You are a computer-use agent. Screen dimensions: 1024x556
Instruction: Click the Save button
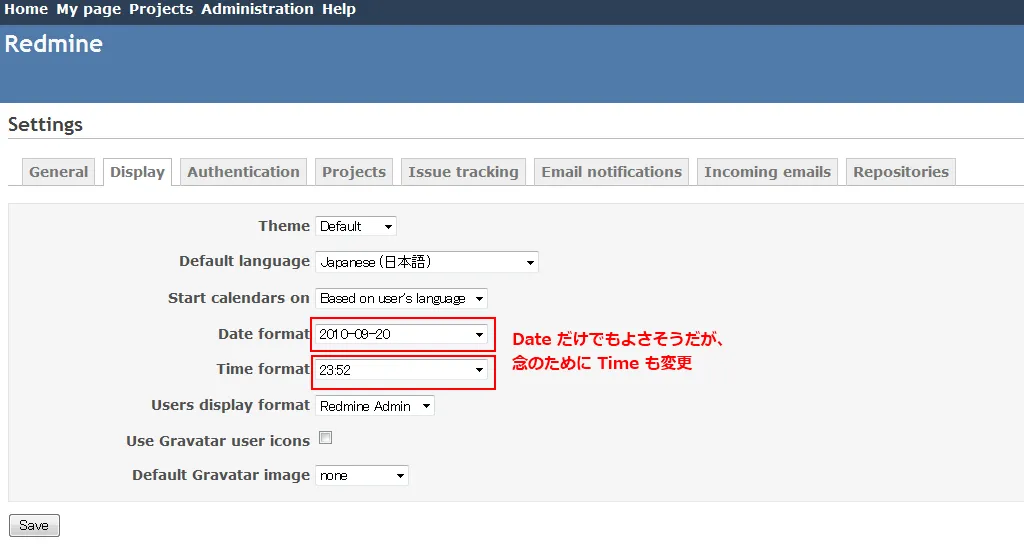[x=34, y=525]
